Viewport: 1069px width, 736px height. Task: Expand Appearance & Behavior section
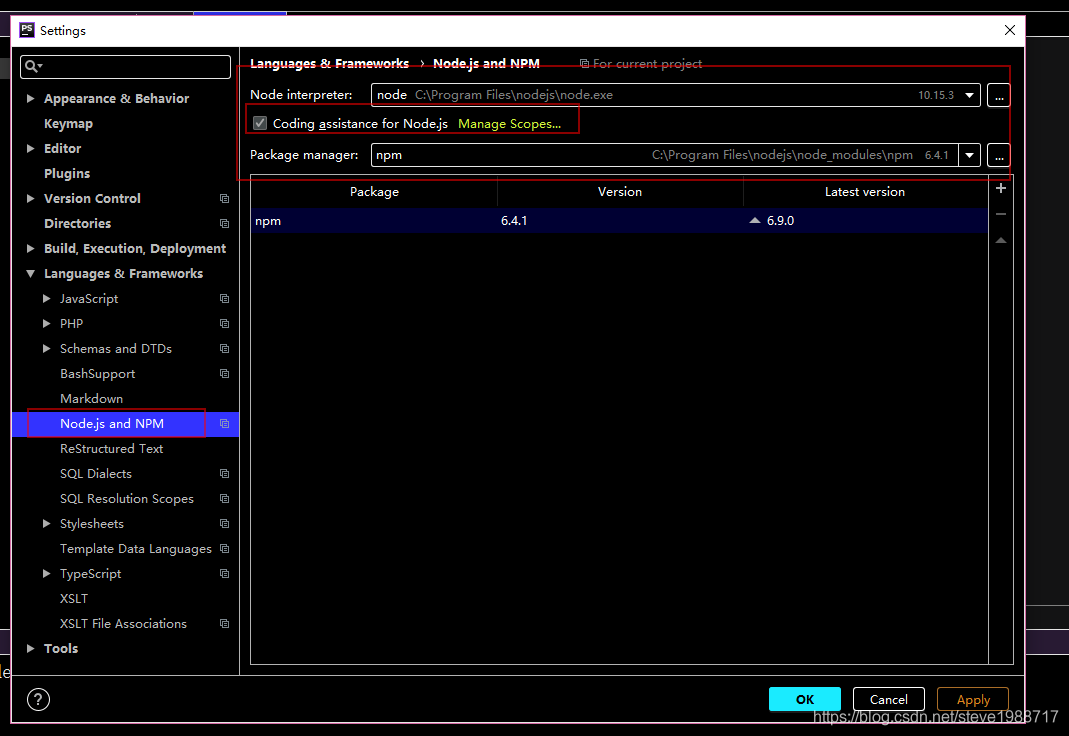coord(30,98)
